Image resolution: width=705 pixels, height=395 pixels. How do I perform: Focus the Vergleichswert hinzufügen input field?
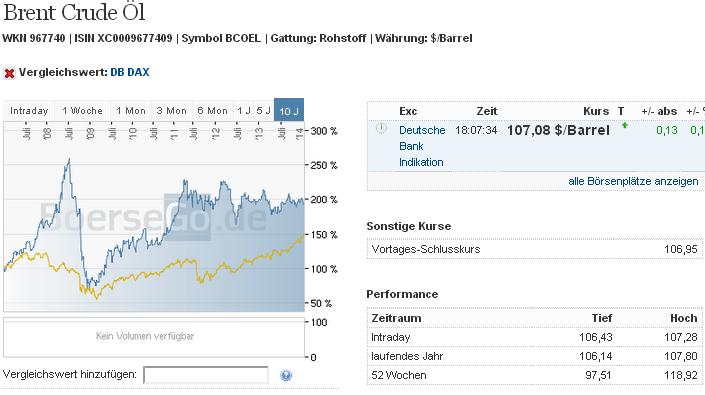206,375
